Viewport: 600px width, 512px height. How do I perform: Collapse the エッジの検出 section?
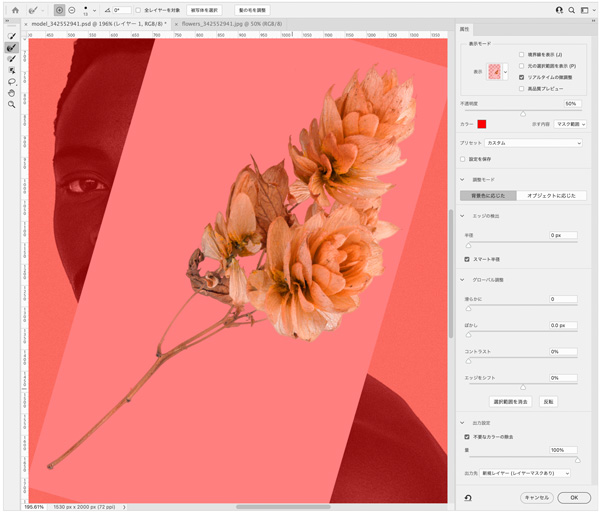(462, 216)
